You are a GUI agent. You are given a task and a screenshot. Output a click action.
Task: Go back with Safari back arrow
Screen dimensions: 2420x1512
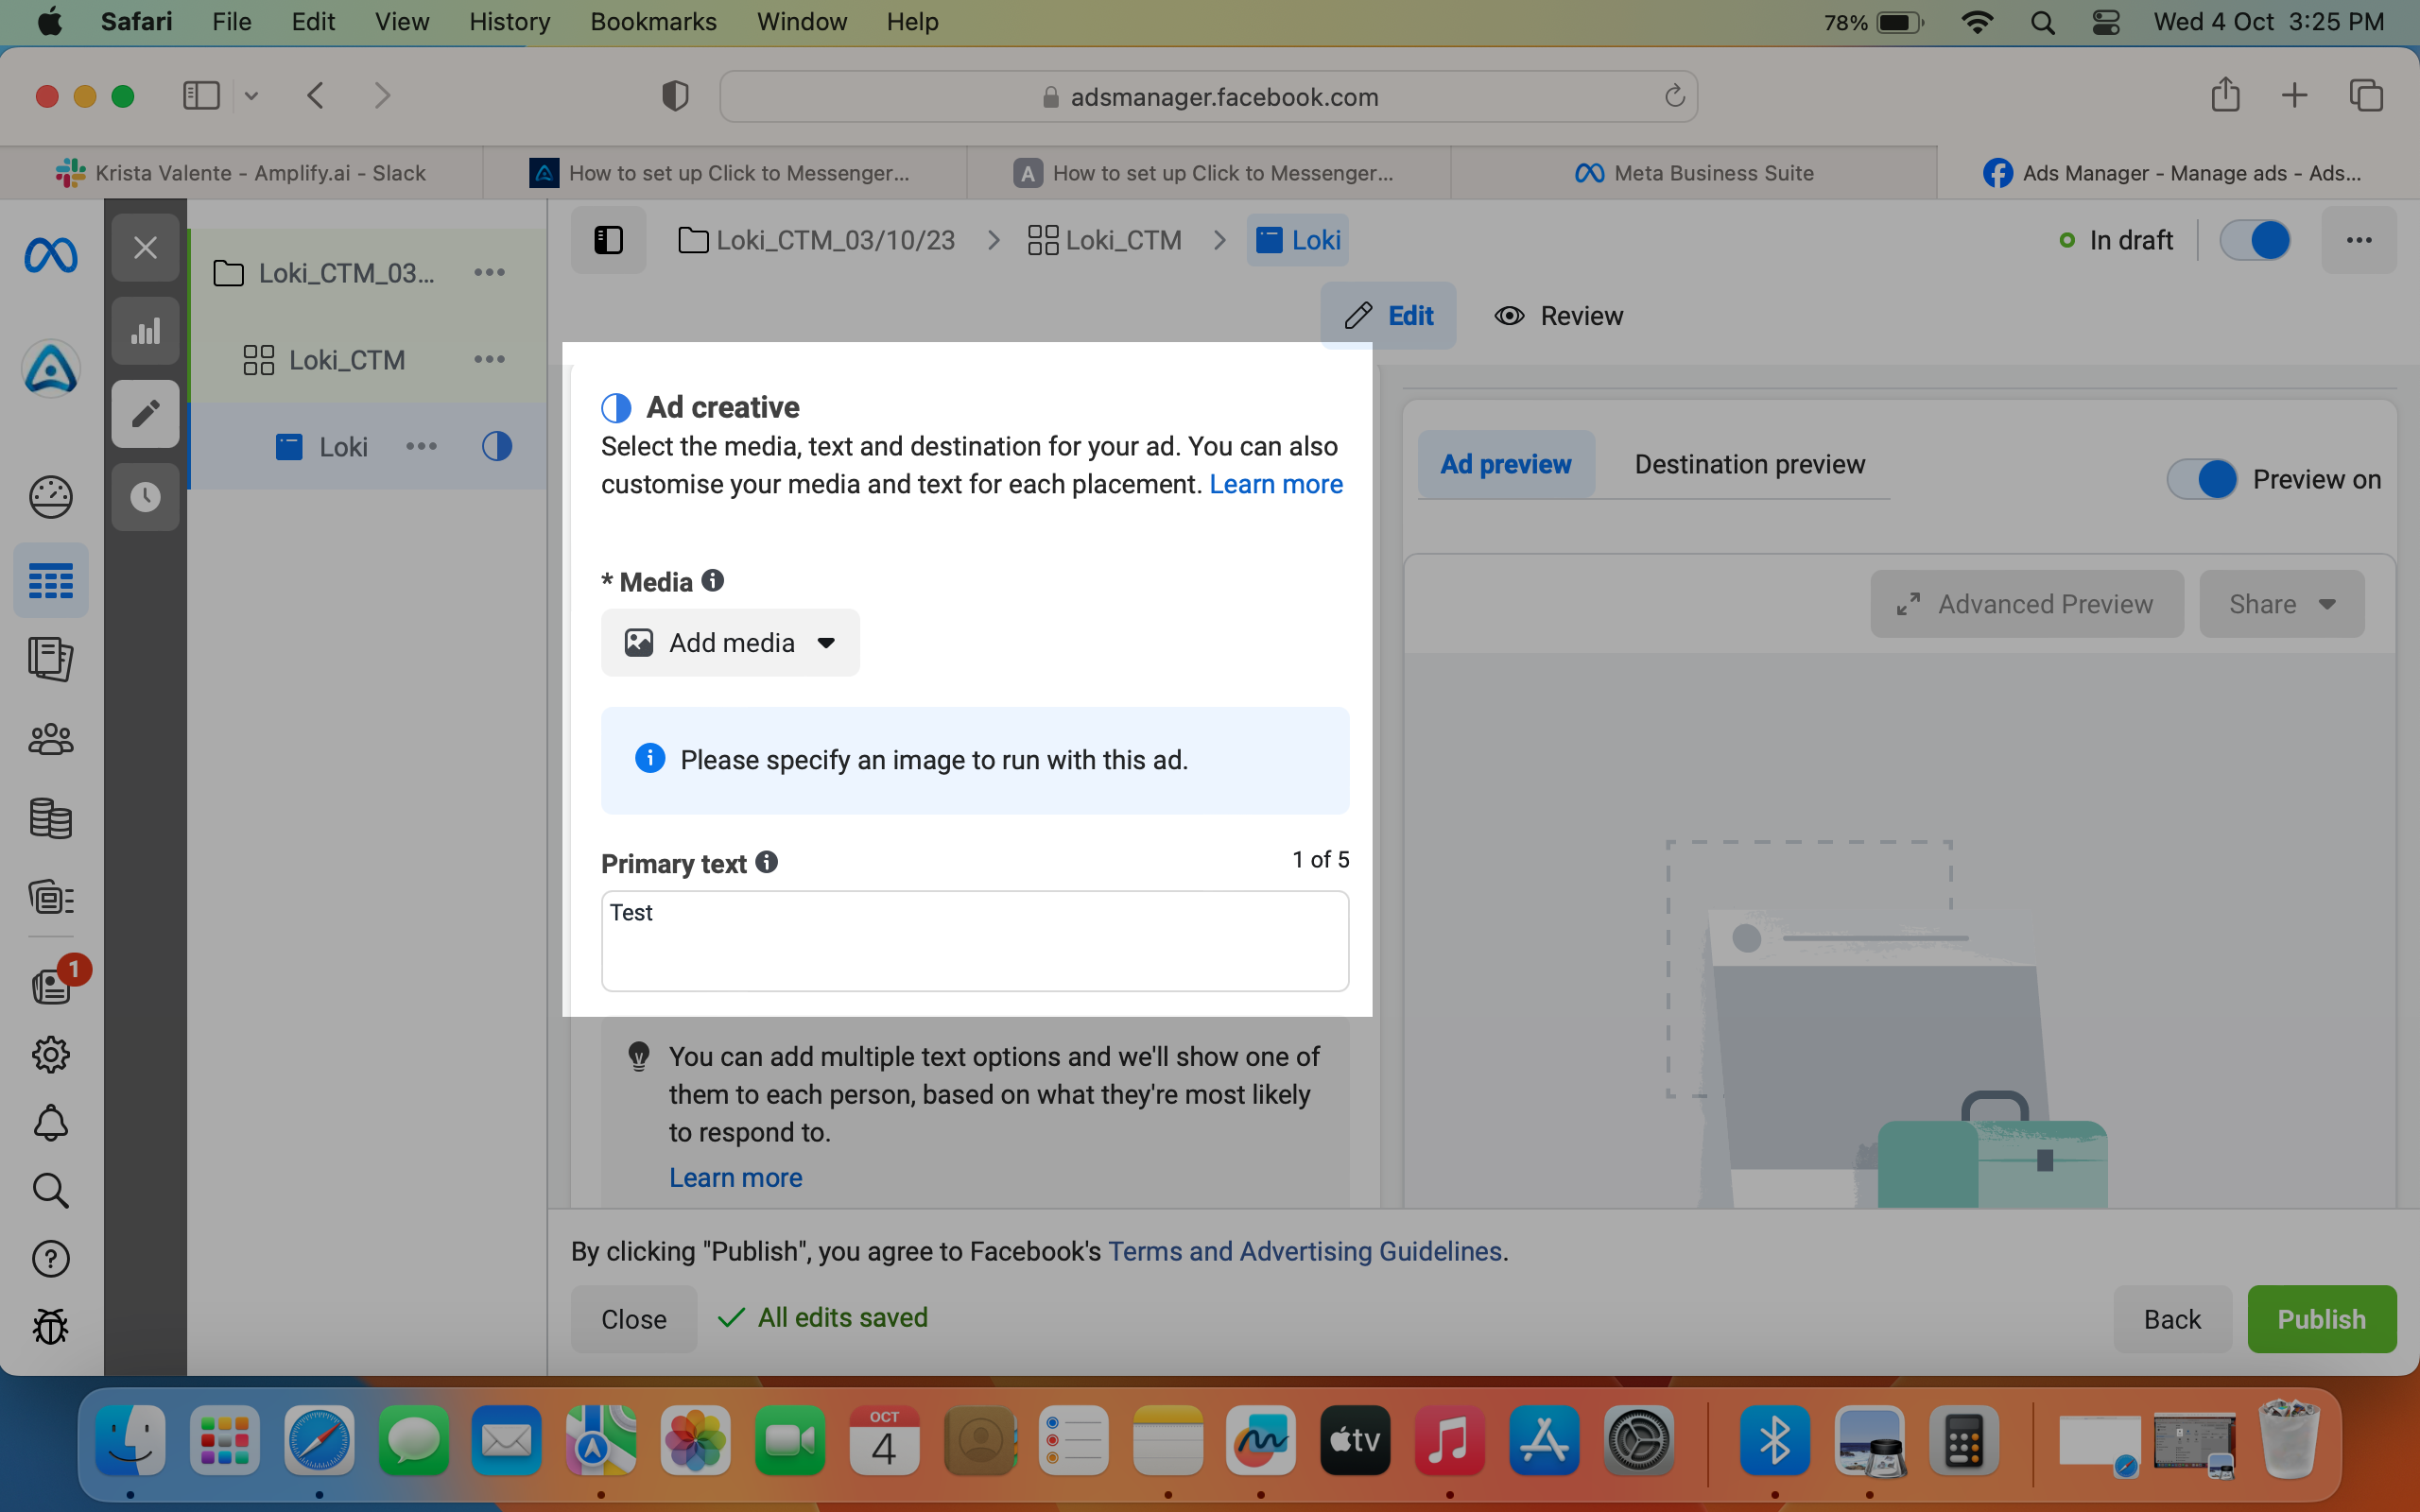coord(316,96)
